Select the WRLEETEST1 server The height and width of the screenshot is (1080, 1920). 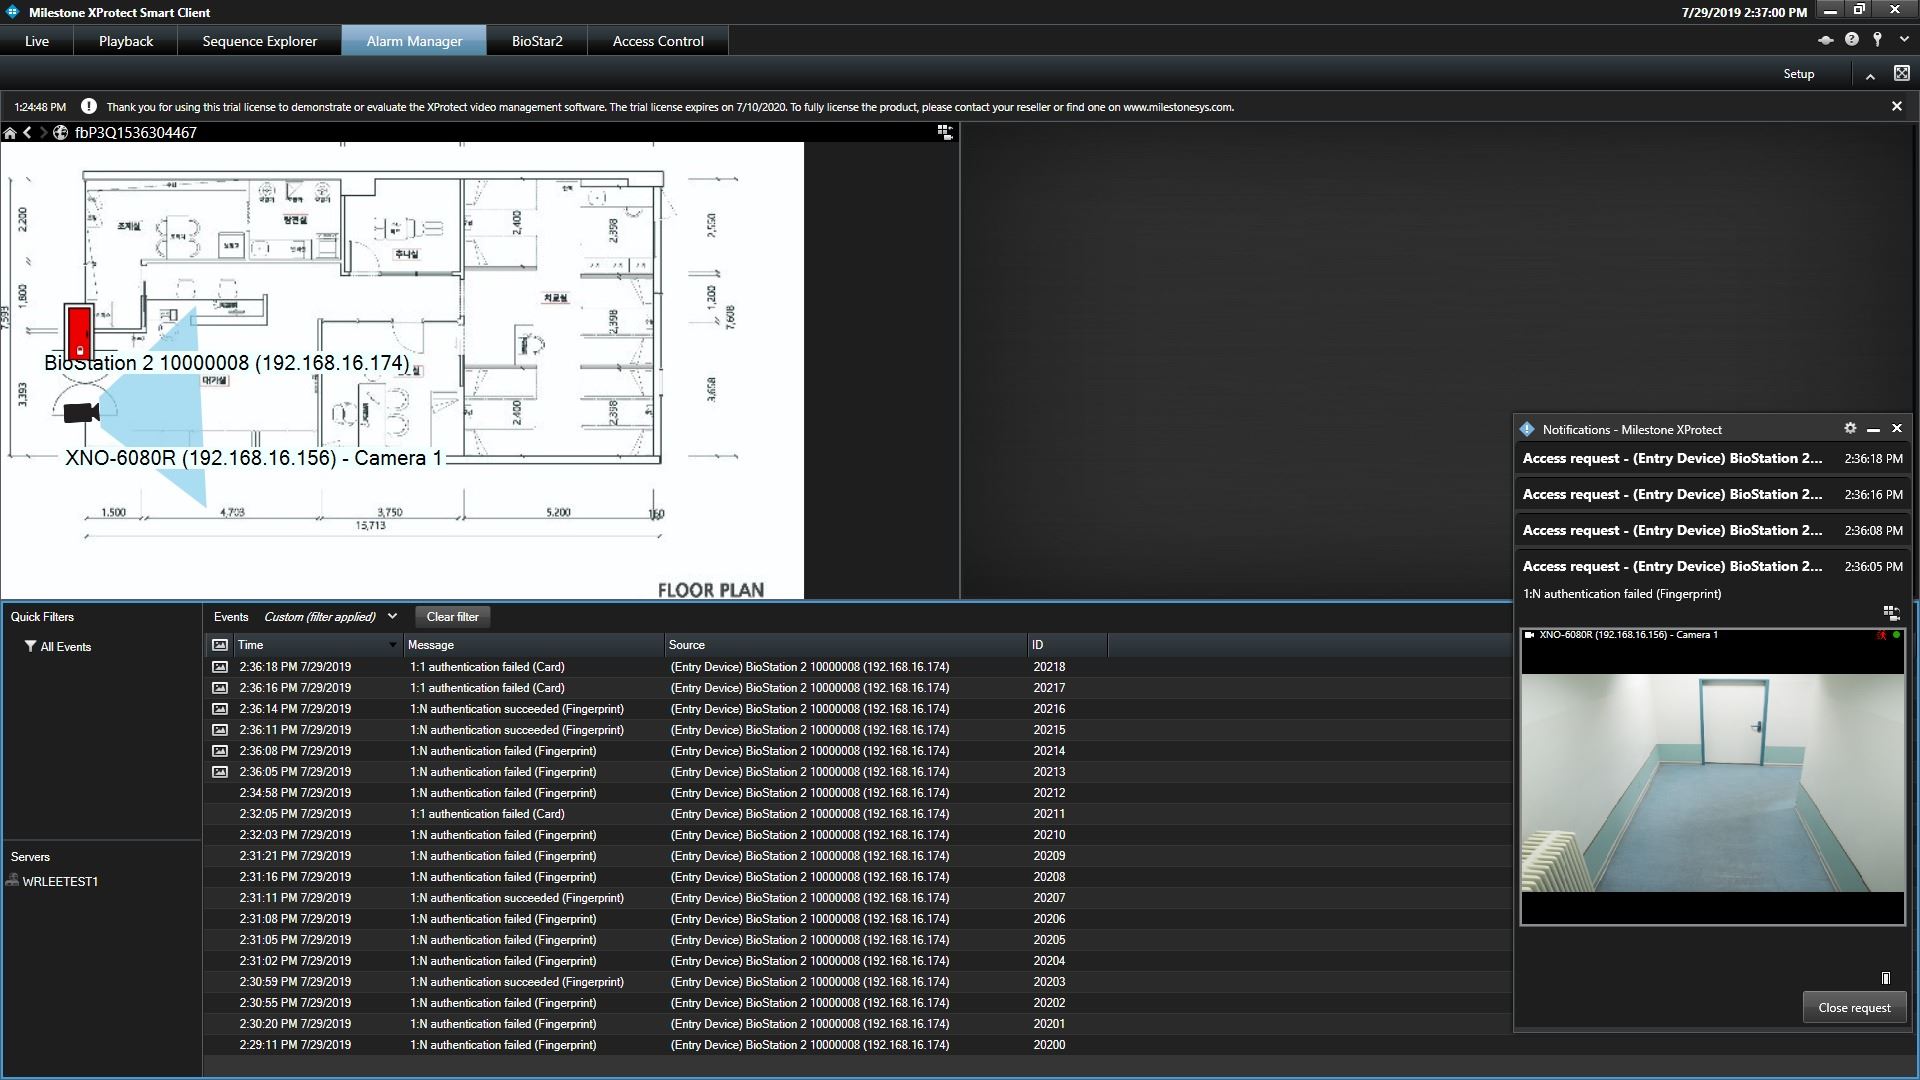(x=60, y=881)
